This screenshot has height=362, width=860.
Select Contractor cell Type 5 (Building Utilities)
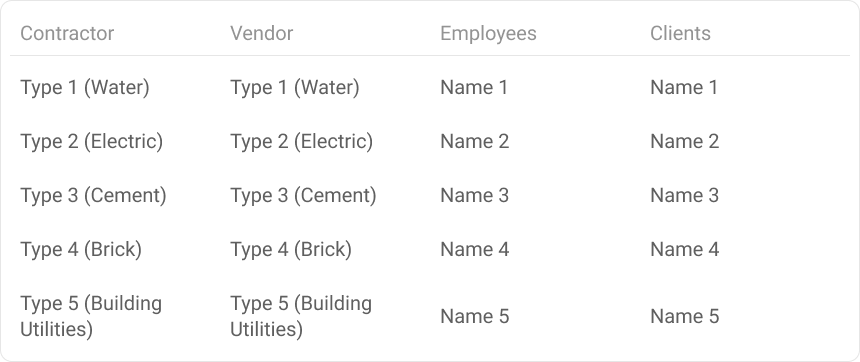(91, 316)
